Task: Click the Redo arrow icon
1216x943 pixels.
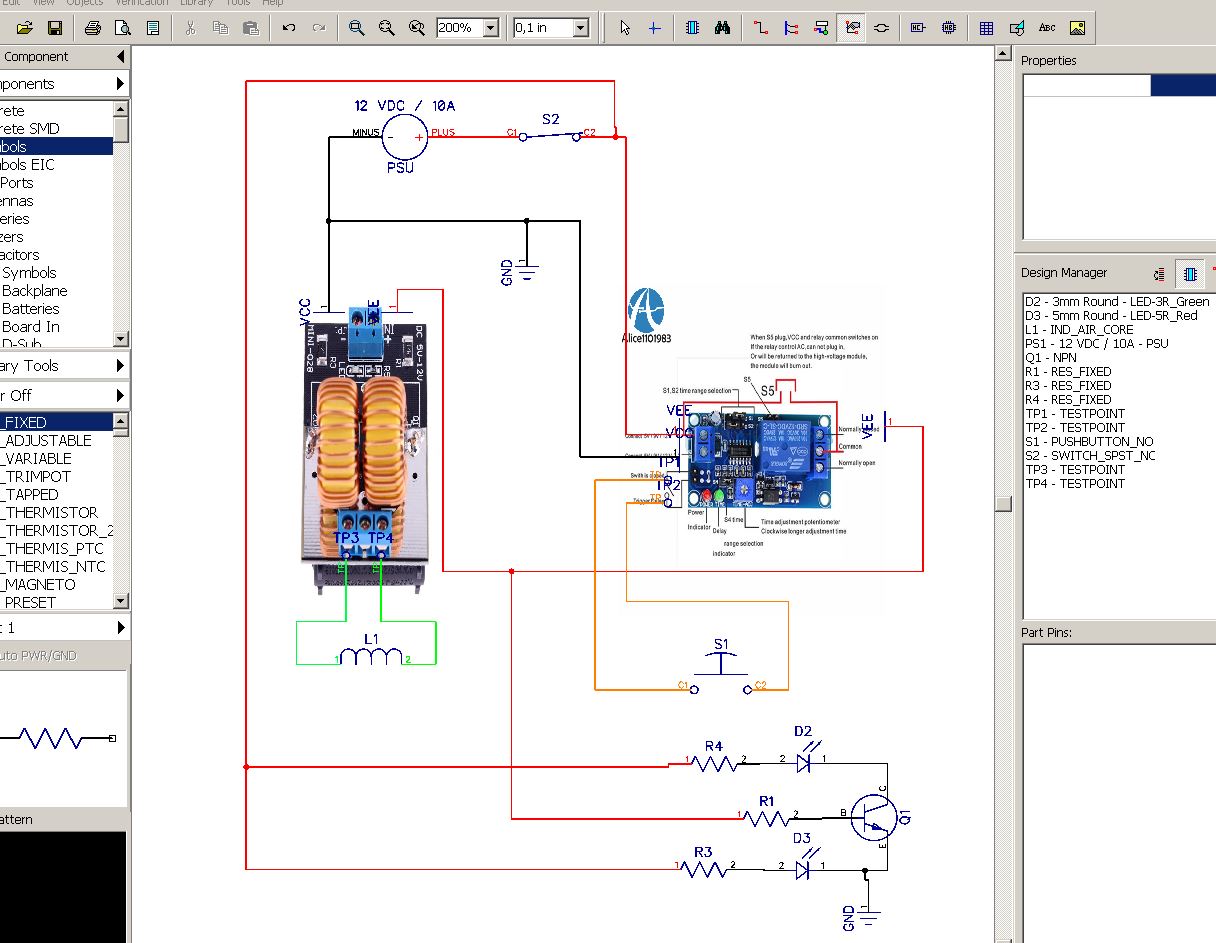Action: 319,28
